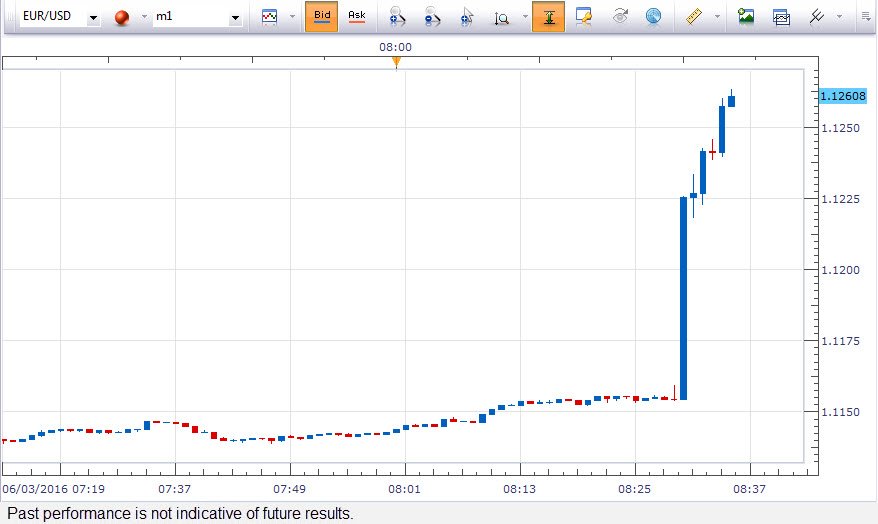Select the diagonal lines drawing tool
Screen dimensions: 878x524
point(816,17)
